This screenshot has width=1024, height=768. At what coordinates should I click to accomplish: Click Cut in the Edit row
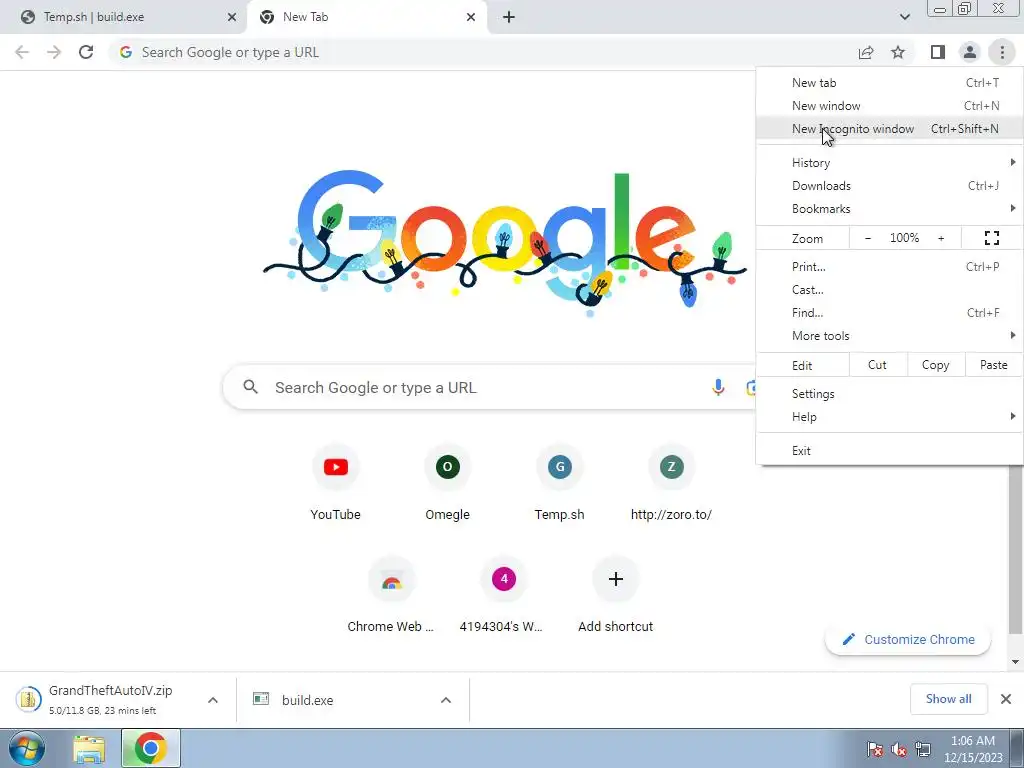point(878,365)
